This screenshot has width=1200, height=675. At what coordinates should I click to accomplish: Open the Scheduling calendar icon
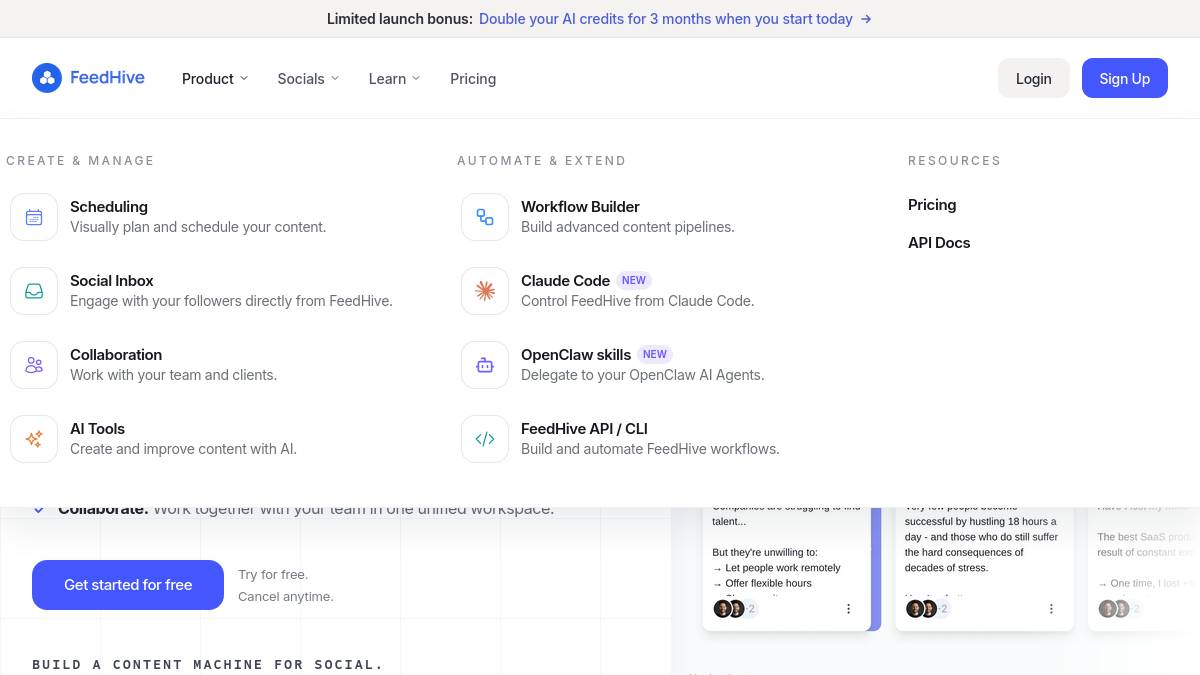(34, 217)
